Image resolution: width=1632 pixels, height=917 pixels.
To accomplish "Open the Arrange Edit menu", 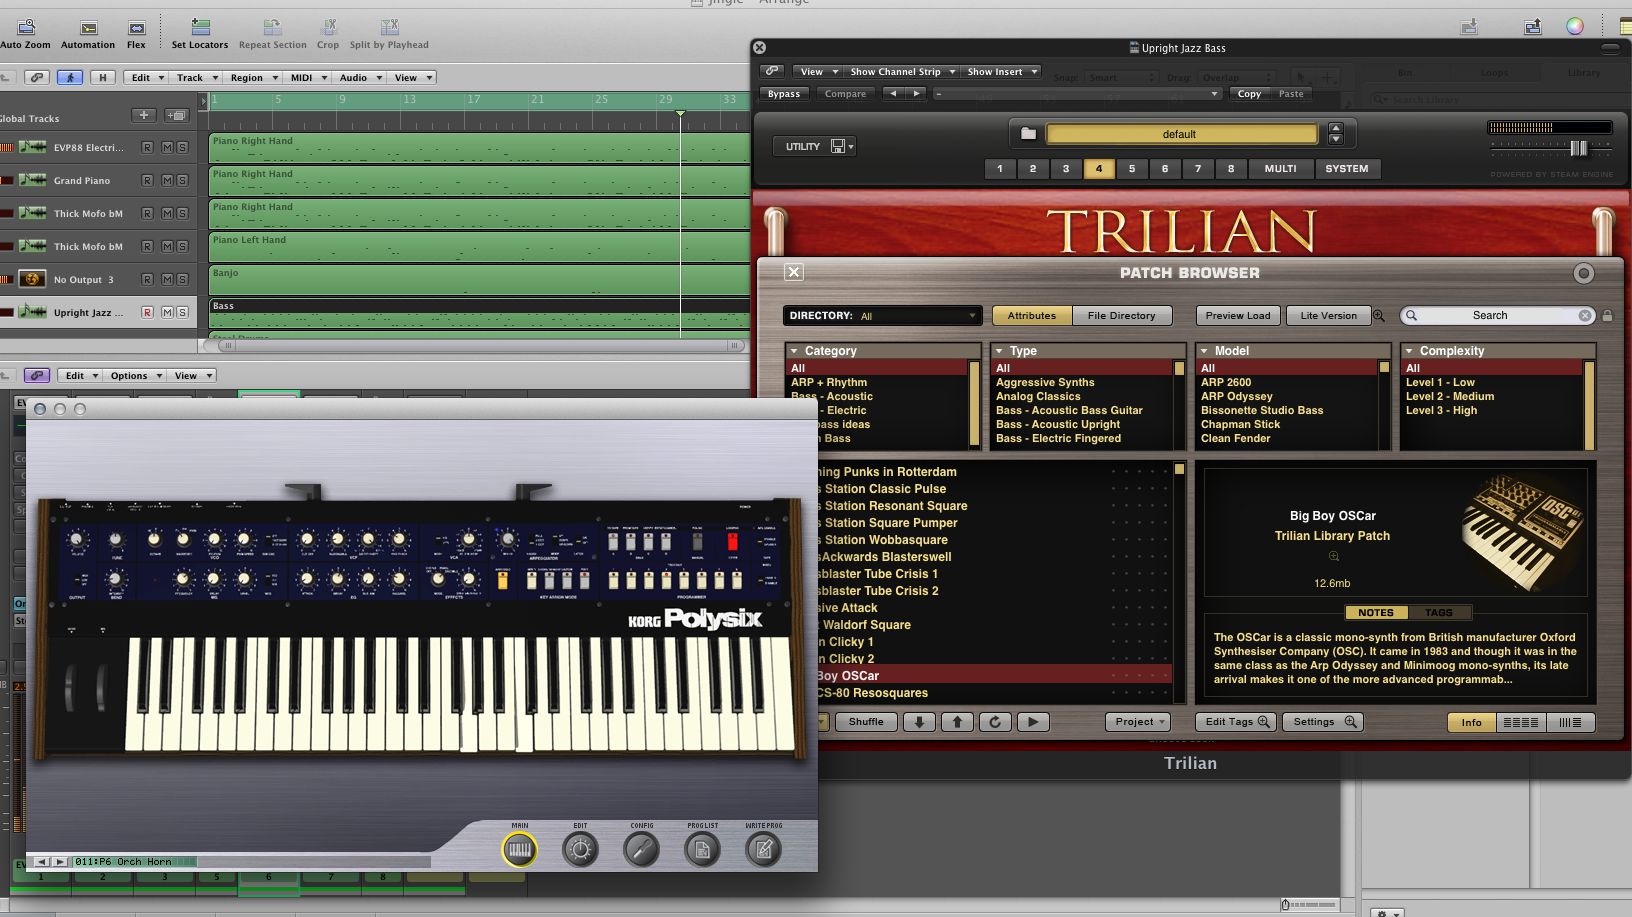I will click(147, 77).
